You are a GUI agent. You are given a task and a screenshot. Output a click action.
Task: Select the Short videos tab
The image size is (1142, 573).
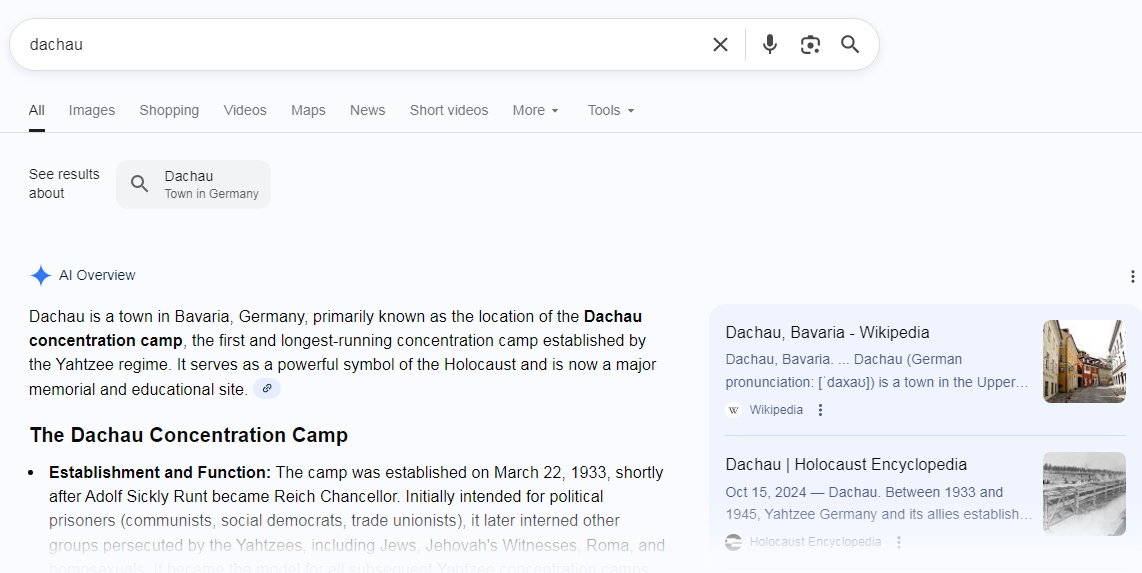pos(449,110)
